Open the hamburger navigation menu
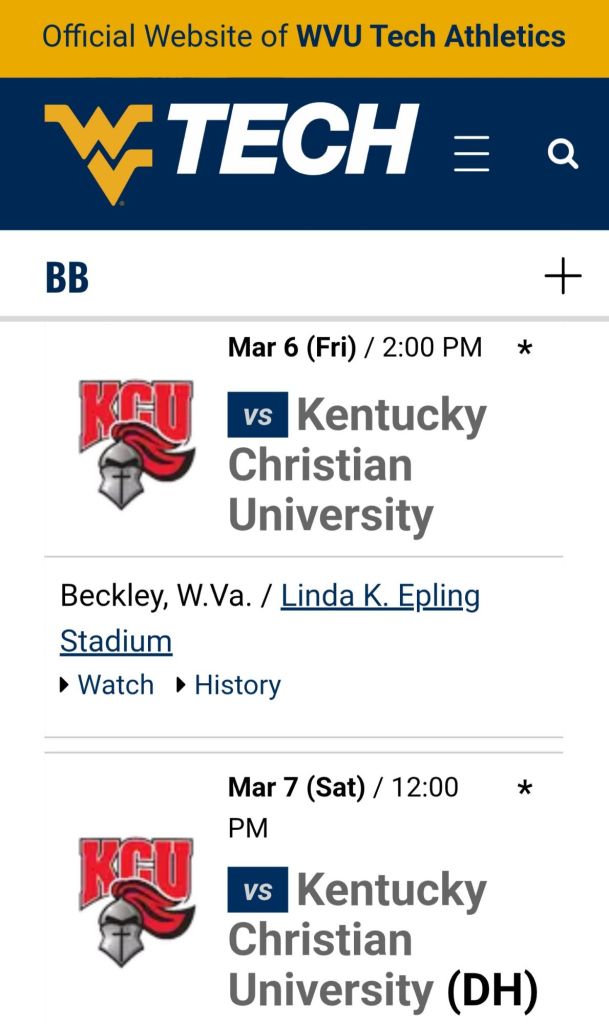 point(471,154)
